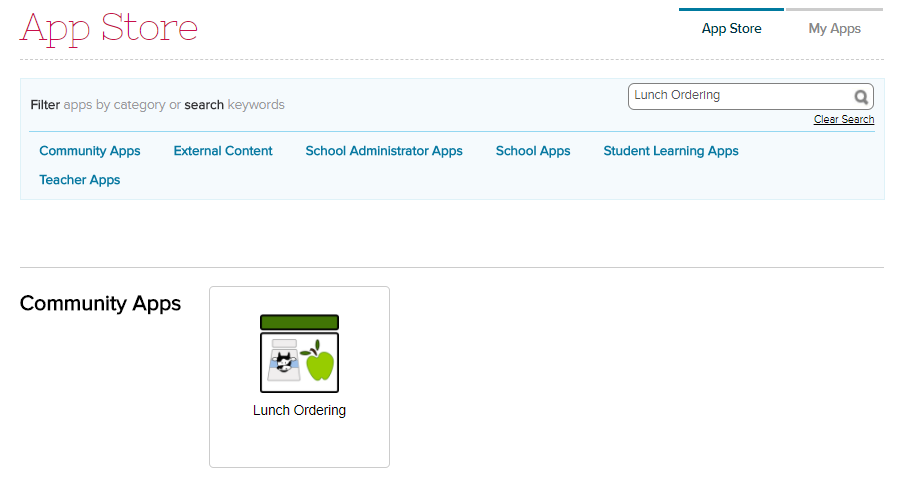Filter by Teacher Apps category
The height and width of the screenshot is (481, 899).
point(80,180)
